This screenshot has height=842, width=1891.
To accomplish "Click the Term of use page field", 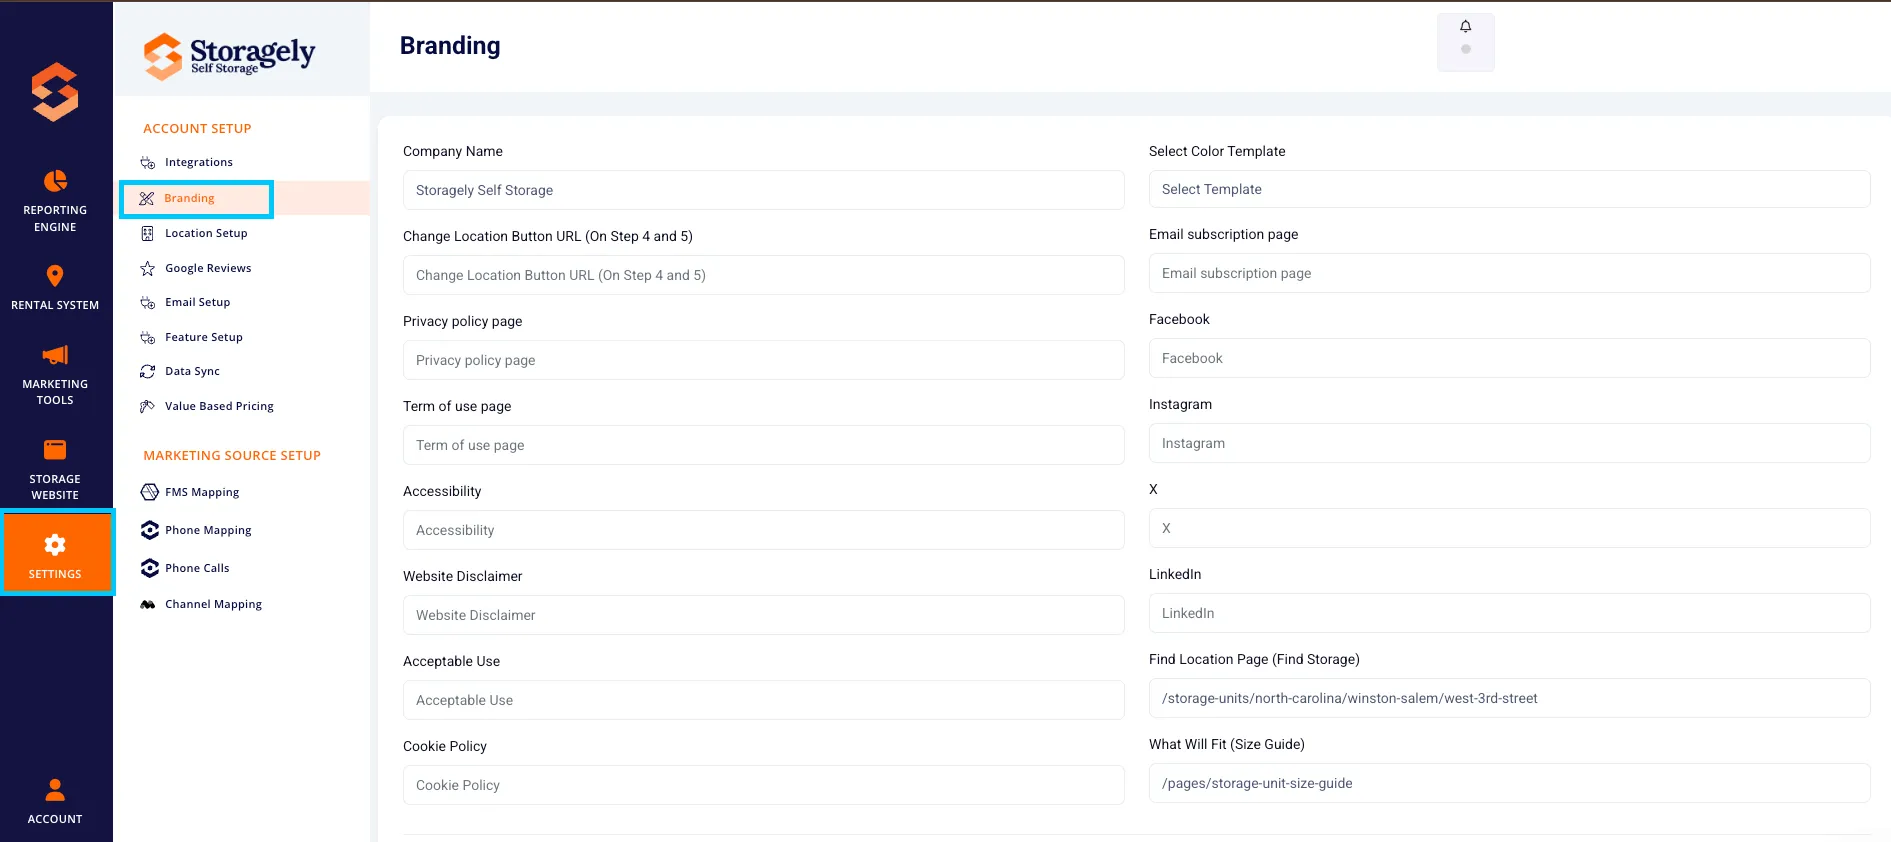I will (x=763, y=445).
